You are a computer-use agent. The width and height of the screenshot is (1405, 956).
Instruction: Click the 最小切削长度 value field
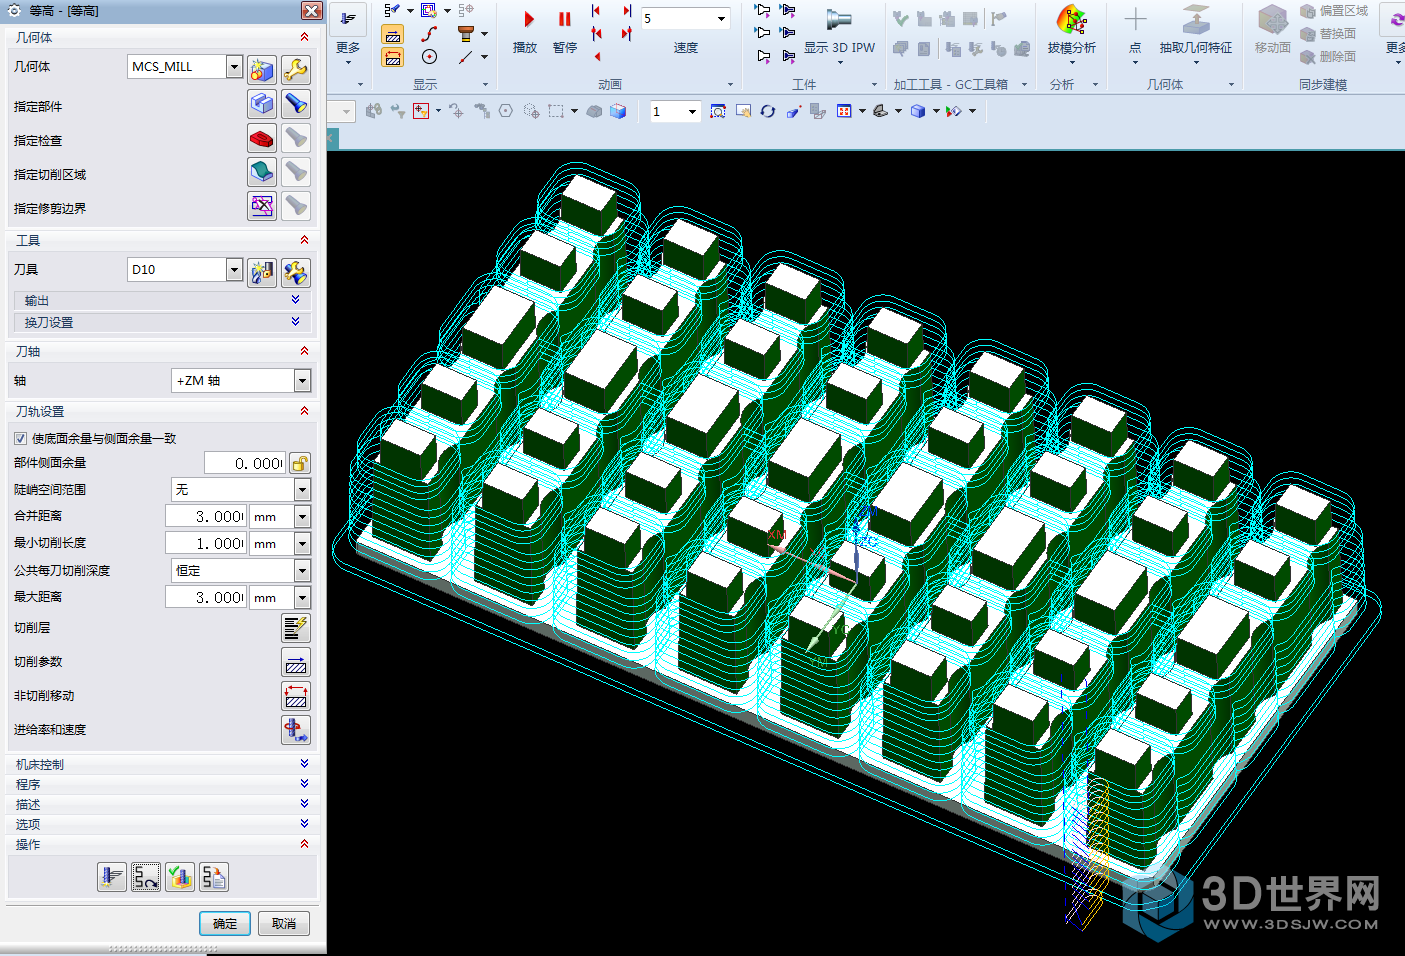pos(206,543)
